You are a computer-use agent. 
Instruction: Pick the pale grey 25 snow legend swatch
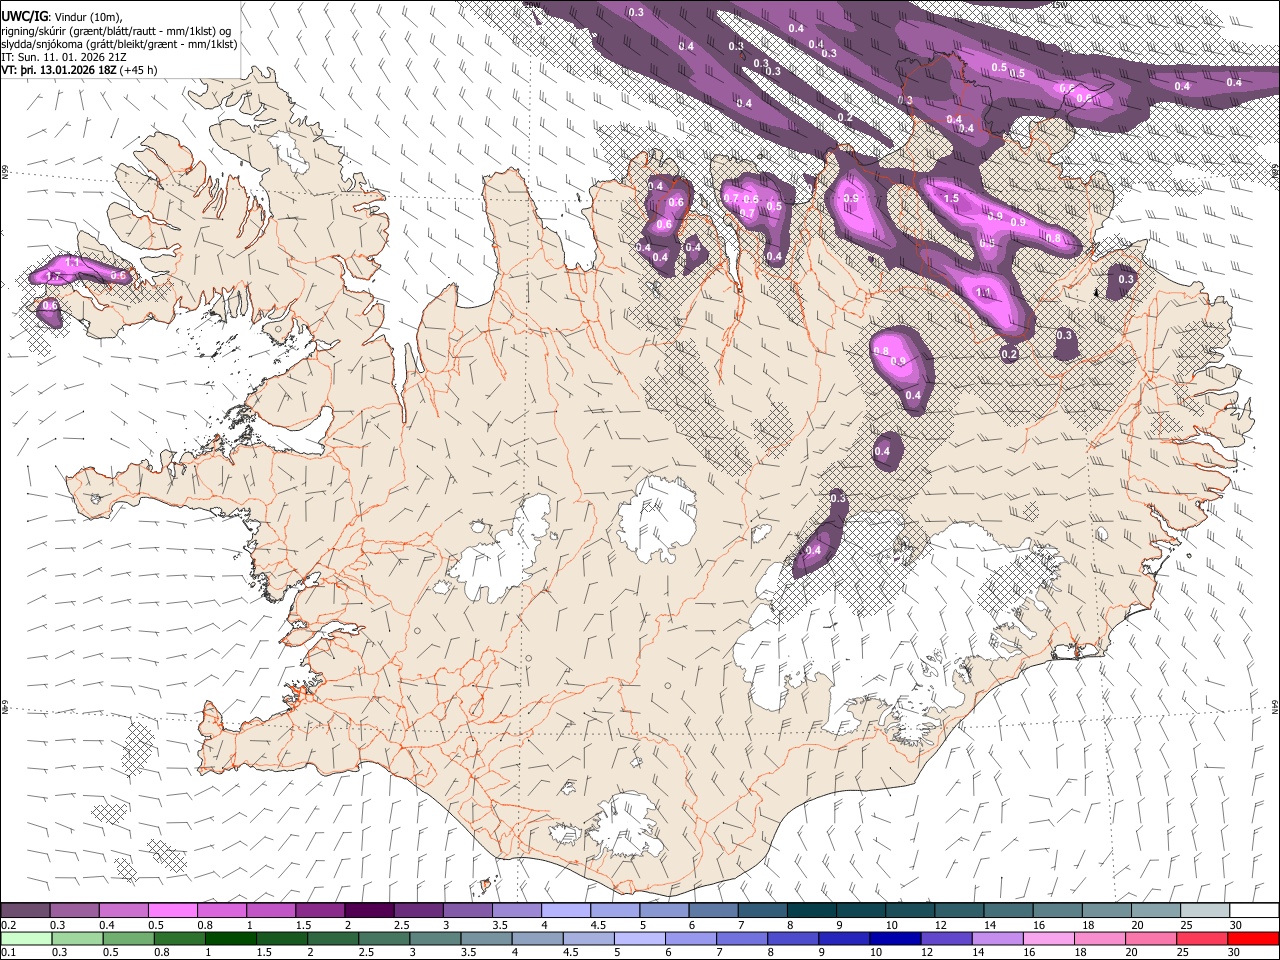[1204, 911]
